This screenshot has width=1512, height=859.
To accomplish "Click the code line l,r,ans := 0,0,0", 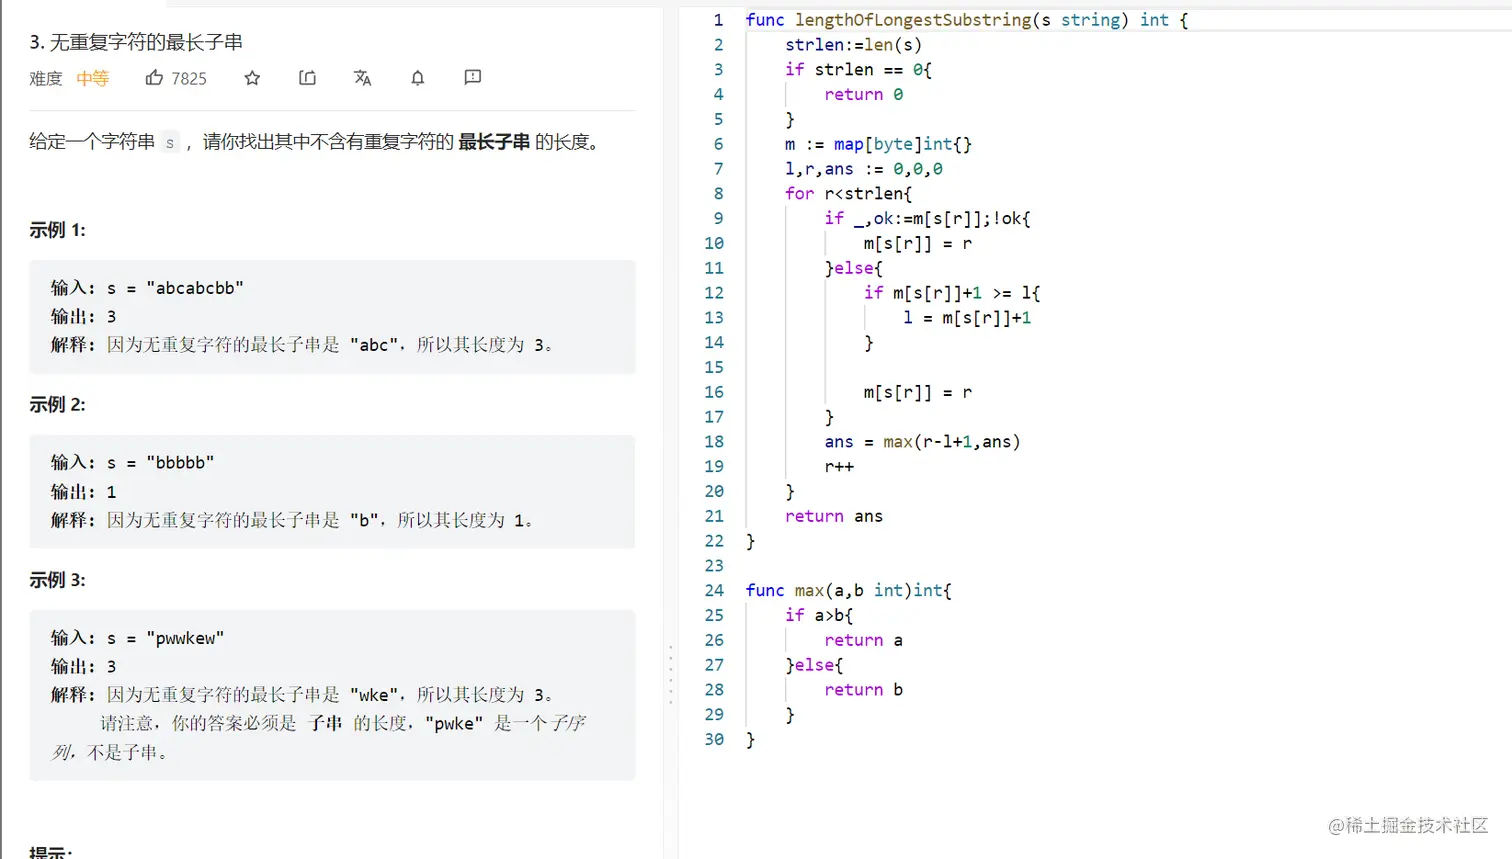I will (864, 169).
